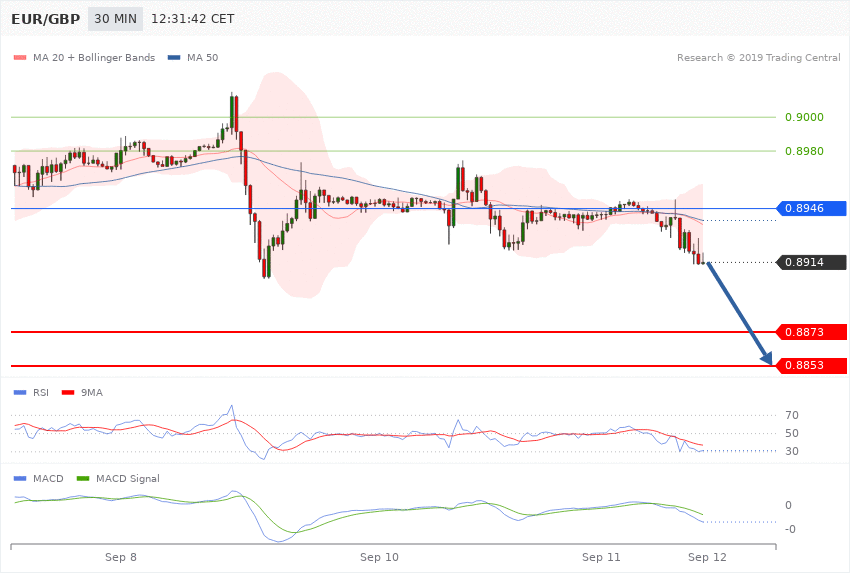Click the Sep 10 date label
This screenshot has width=850, height=576.
click(x=379, y=557)
